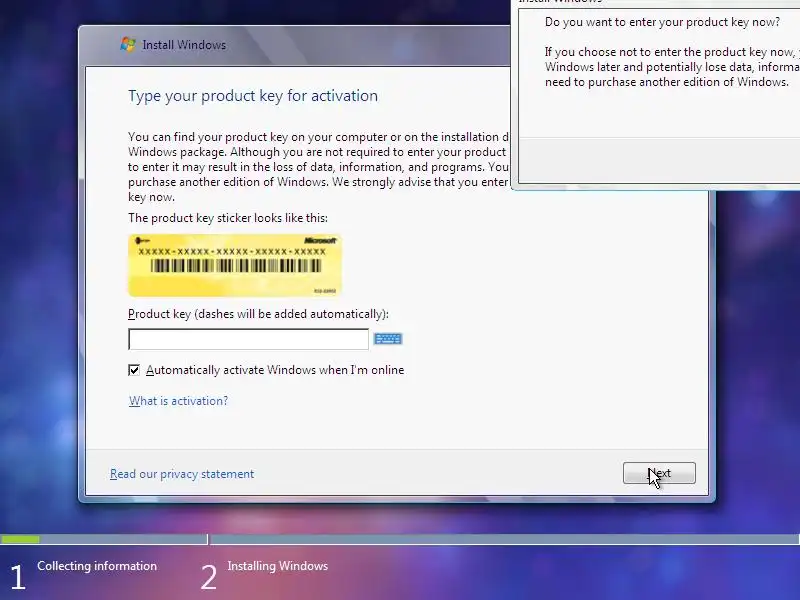Click the product key sticker image
Image resolution: width=800 pixels, height=600 pixels.
point(235,265)
